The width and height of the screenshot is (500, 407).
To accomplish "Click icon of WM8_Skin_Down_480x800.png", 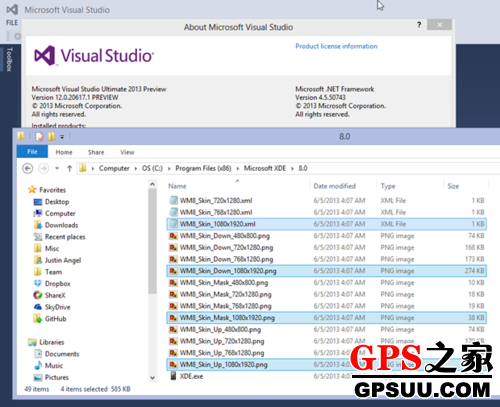I will pos(173,236).
